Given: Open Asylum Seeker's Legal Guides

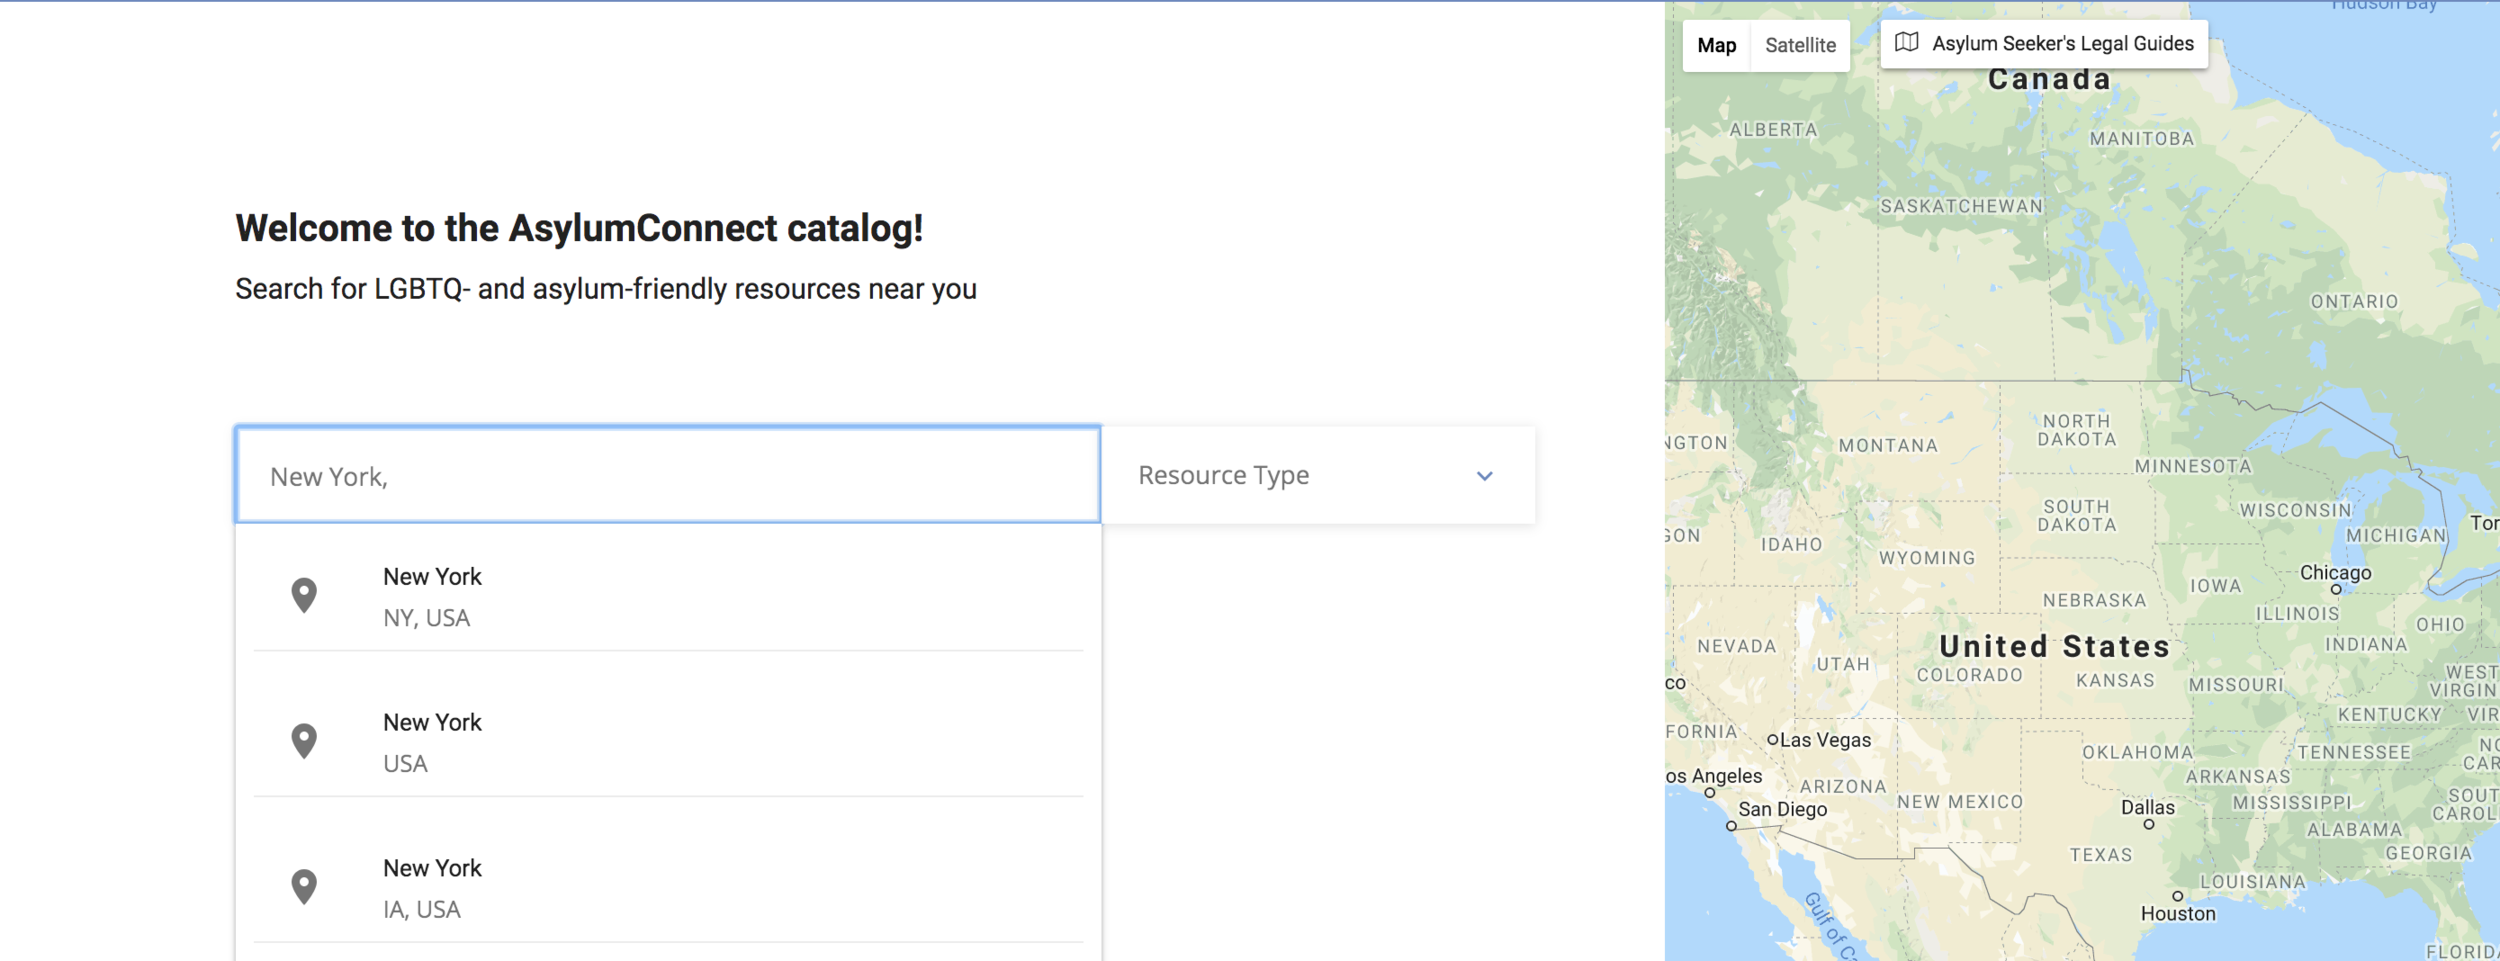Looking at the screenshot, I should (x=2044, y=43).
